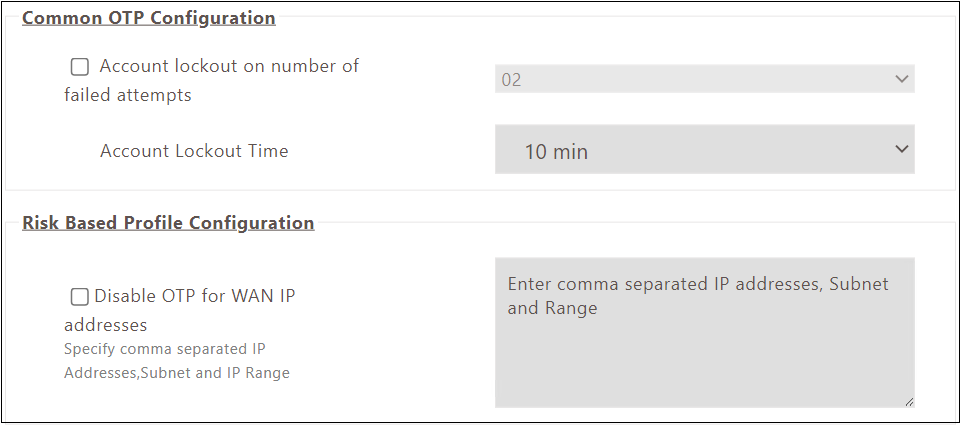Click the chevron arrow on the 02 dropdown
962x425 pixels.
click(x=901, y=79)
